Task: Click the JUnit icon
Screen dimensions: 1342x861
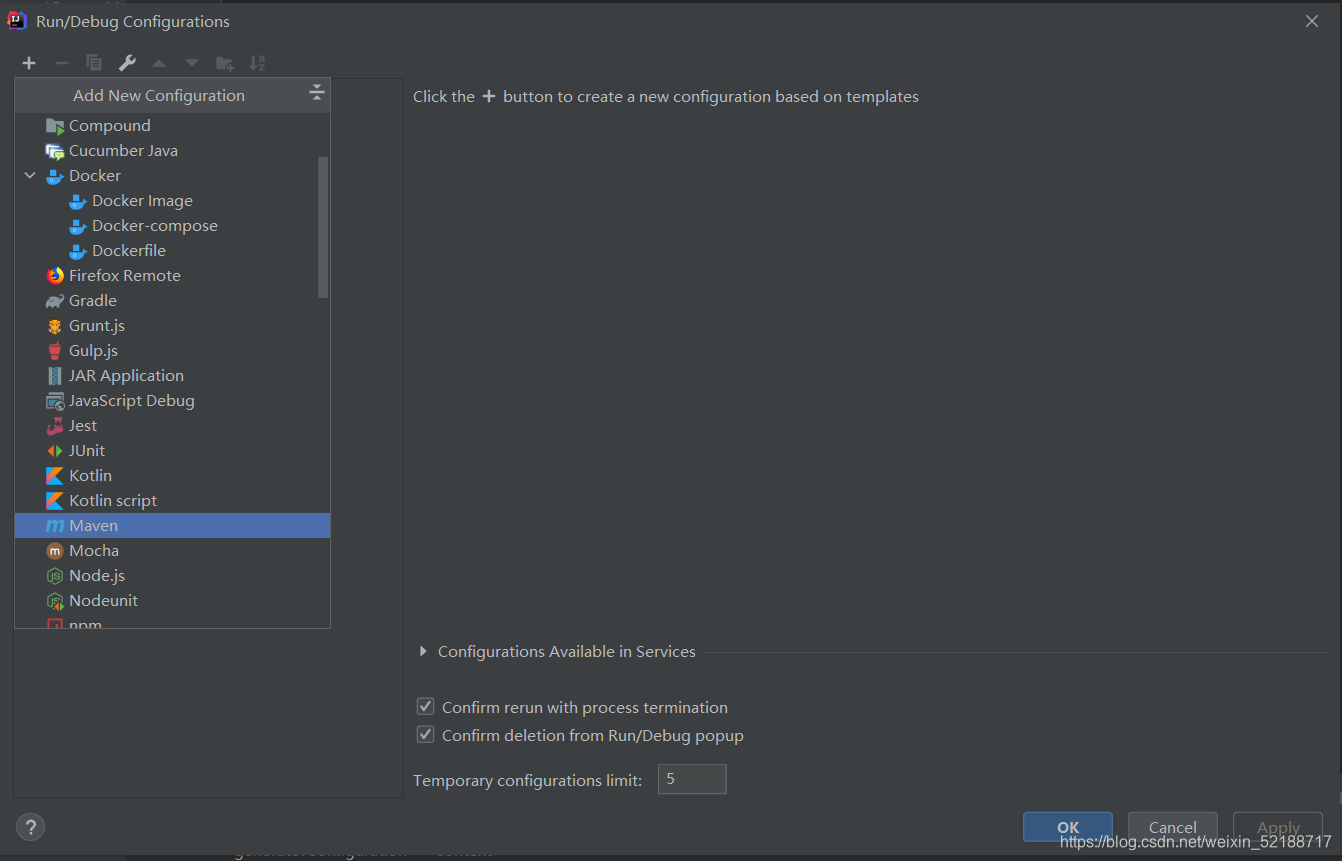Action: (x=55, y=451)
